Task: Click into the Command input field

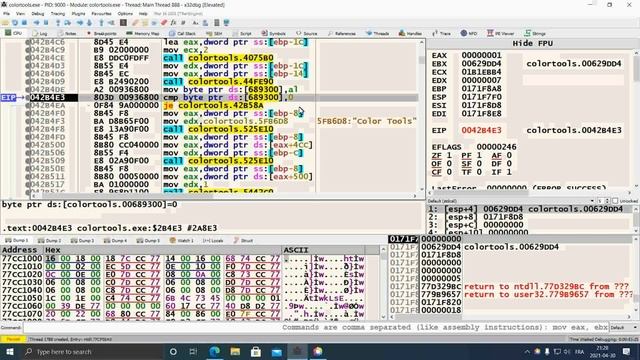Action: (x=316, y=328)
